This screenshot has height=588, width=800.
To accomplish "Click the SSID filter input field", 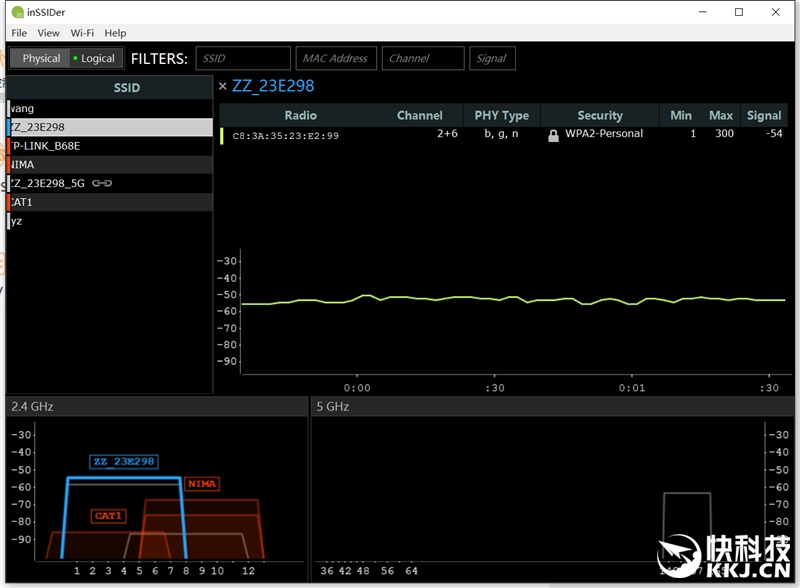I will click(x=243, y=58).
